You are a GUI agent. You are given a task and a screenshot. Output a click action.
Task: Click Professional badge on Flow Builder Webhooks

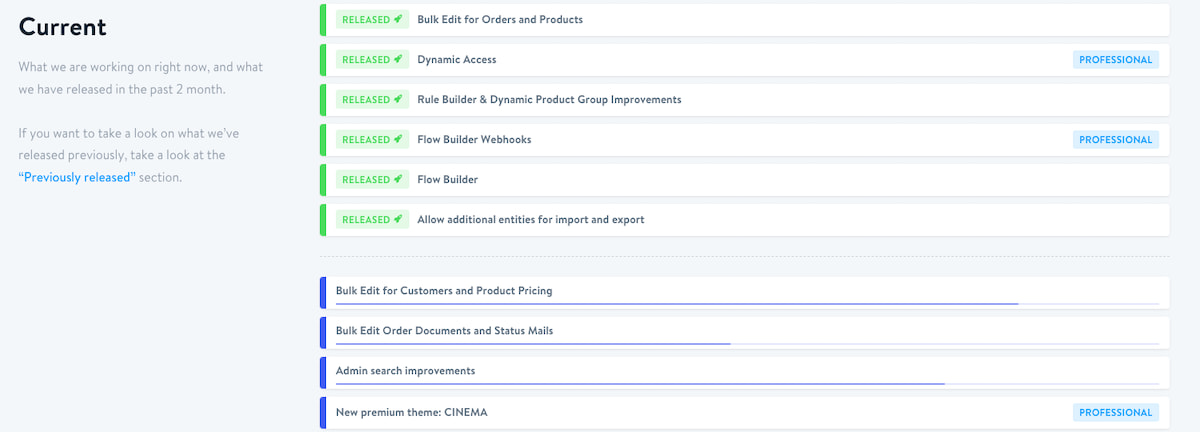click(x=1116, y=140)
